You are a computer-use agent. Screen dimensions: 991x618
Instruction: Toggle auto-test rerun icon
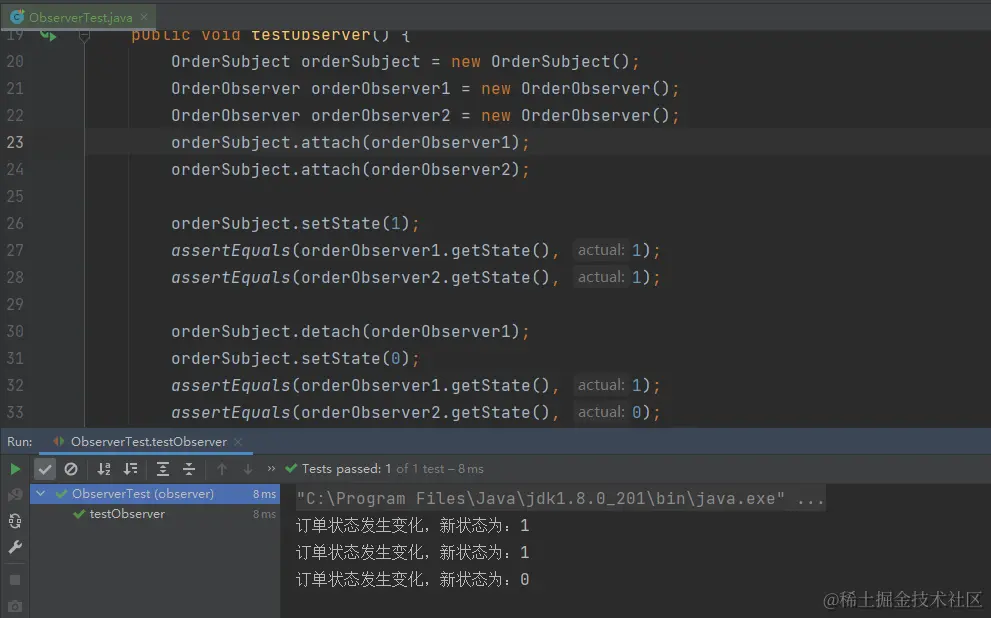tap(15, 521)
